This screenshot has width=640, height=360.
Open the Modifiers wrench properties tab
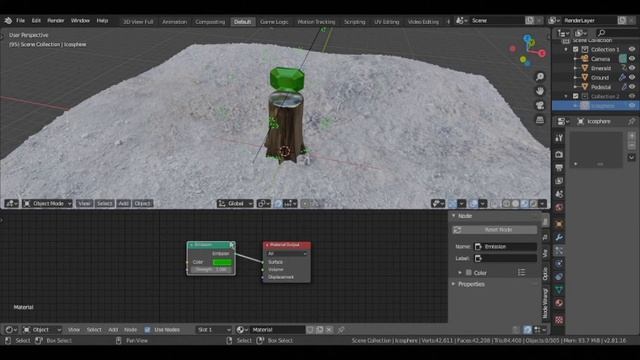pyautogui.click(x=559, y=237)
